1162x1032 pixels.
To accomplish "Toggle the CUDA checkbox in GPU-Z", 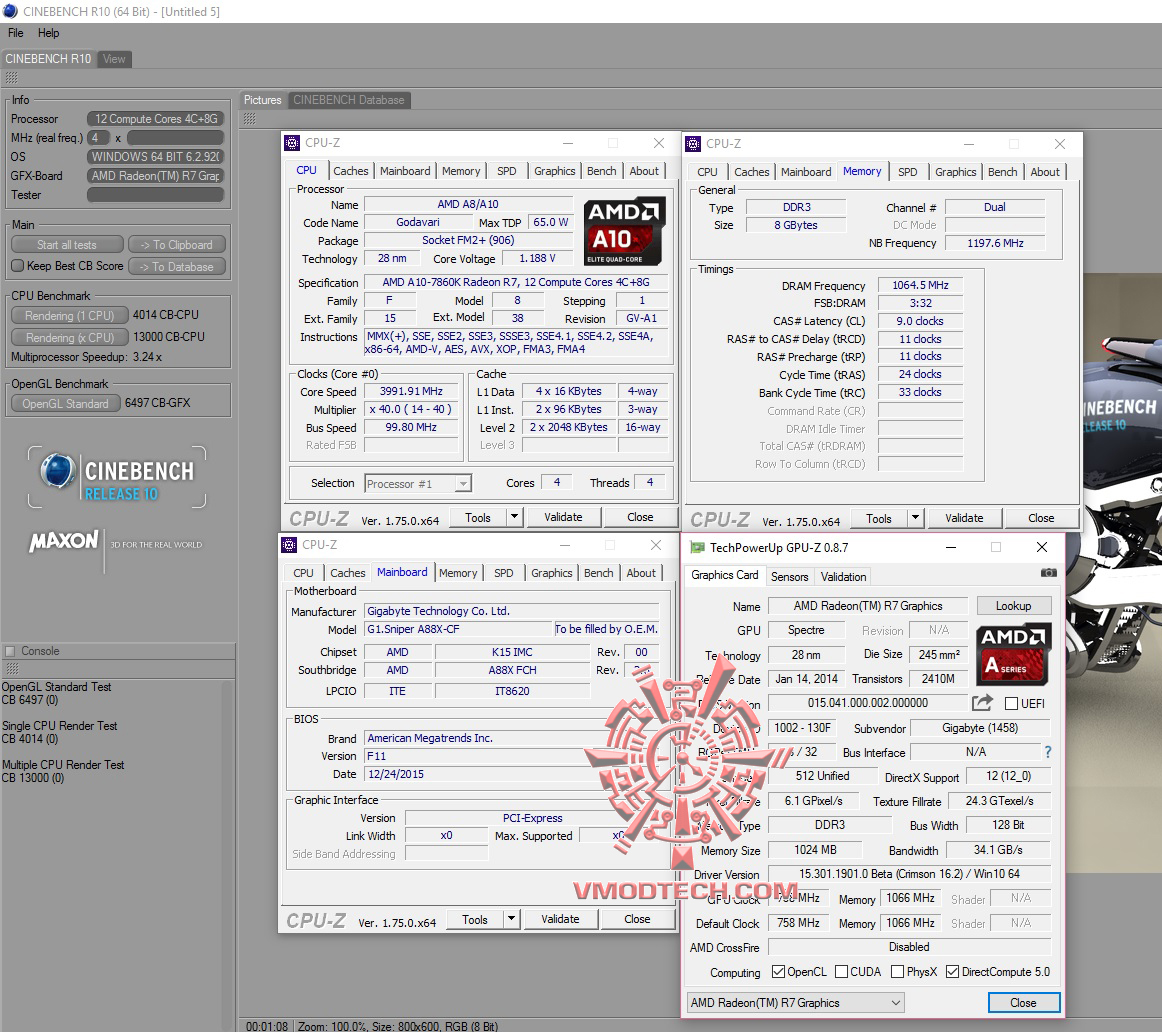I will tap(841, 971).
